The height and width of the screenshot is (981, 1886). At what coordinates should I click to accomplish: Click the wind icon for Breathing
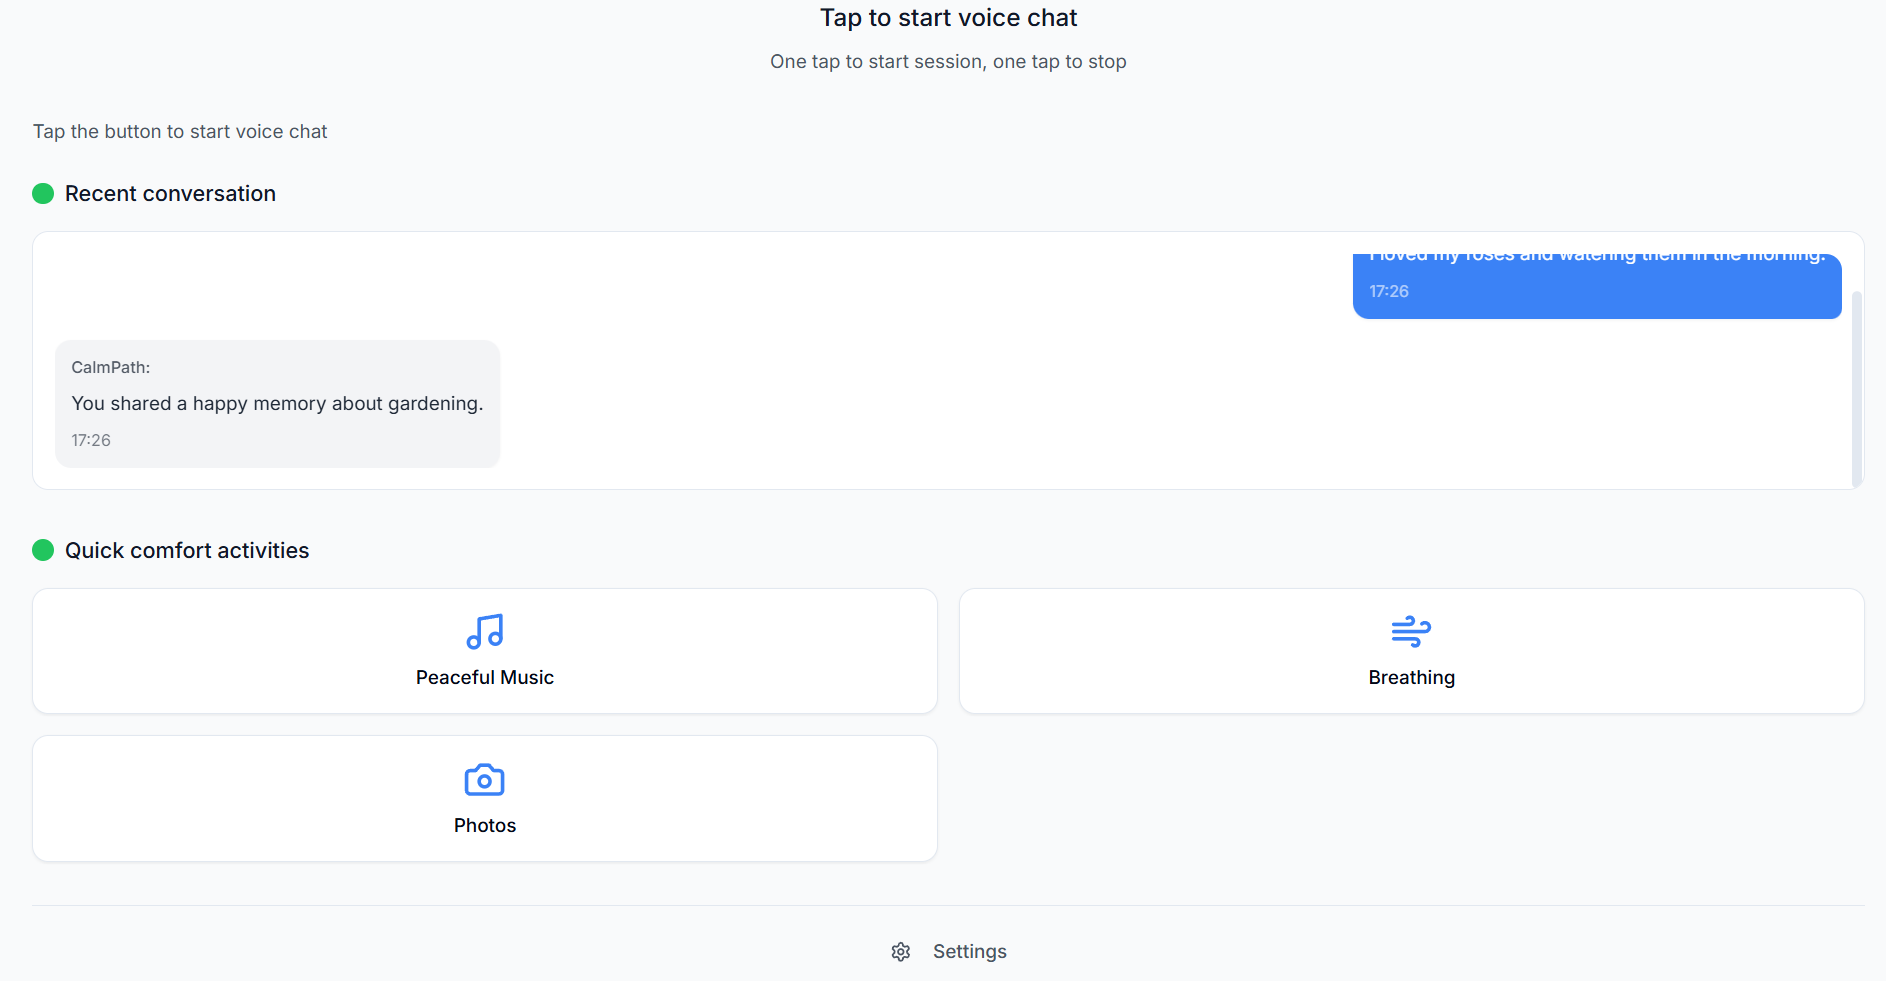click(x=1411, y=632)
